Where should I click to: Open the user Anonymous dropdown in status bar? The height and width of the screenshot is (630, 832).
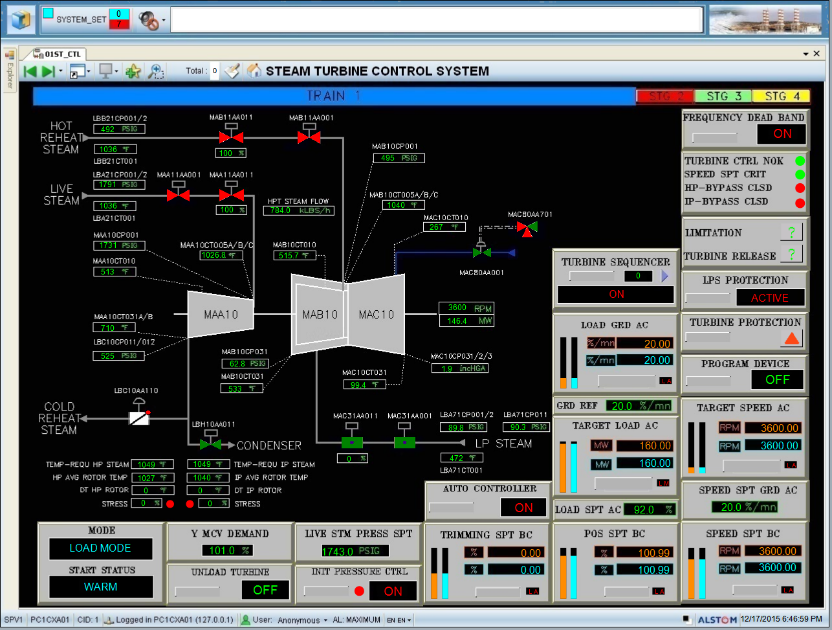click(326, 620)
